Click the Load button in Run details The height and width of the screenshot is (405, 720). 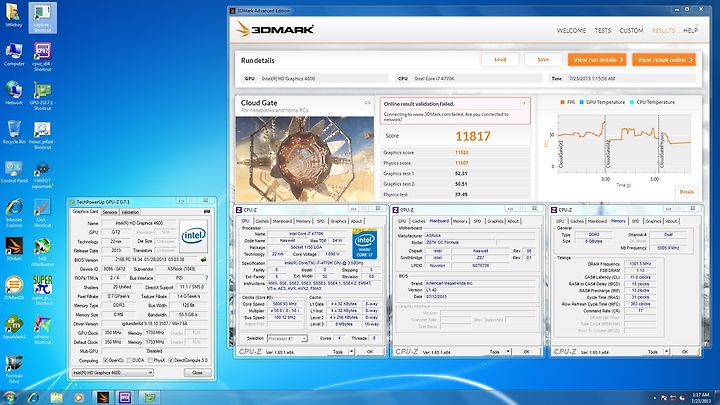[500, 60]
